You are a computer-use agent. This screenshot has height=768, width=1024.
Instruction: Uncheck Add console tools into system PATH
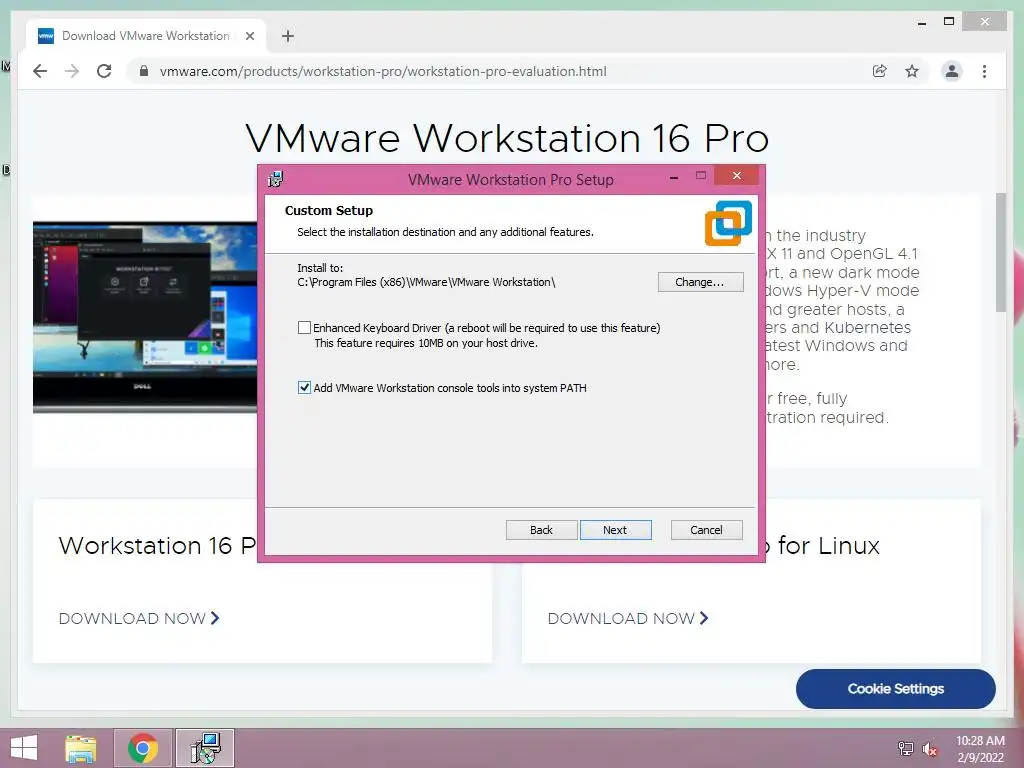(x=304, y=388)
